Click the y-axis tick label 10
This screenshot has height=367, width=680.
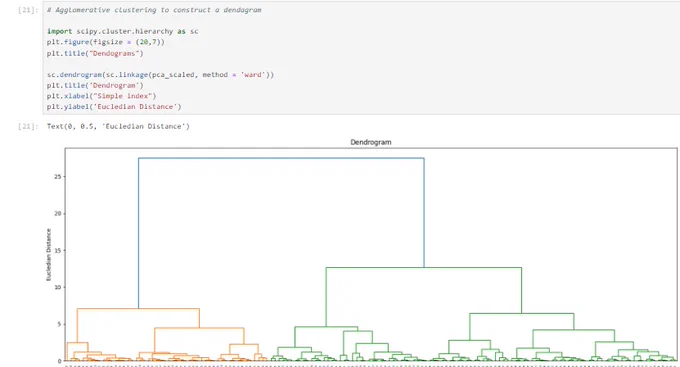58,287
